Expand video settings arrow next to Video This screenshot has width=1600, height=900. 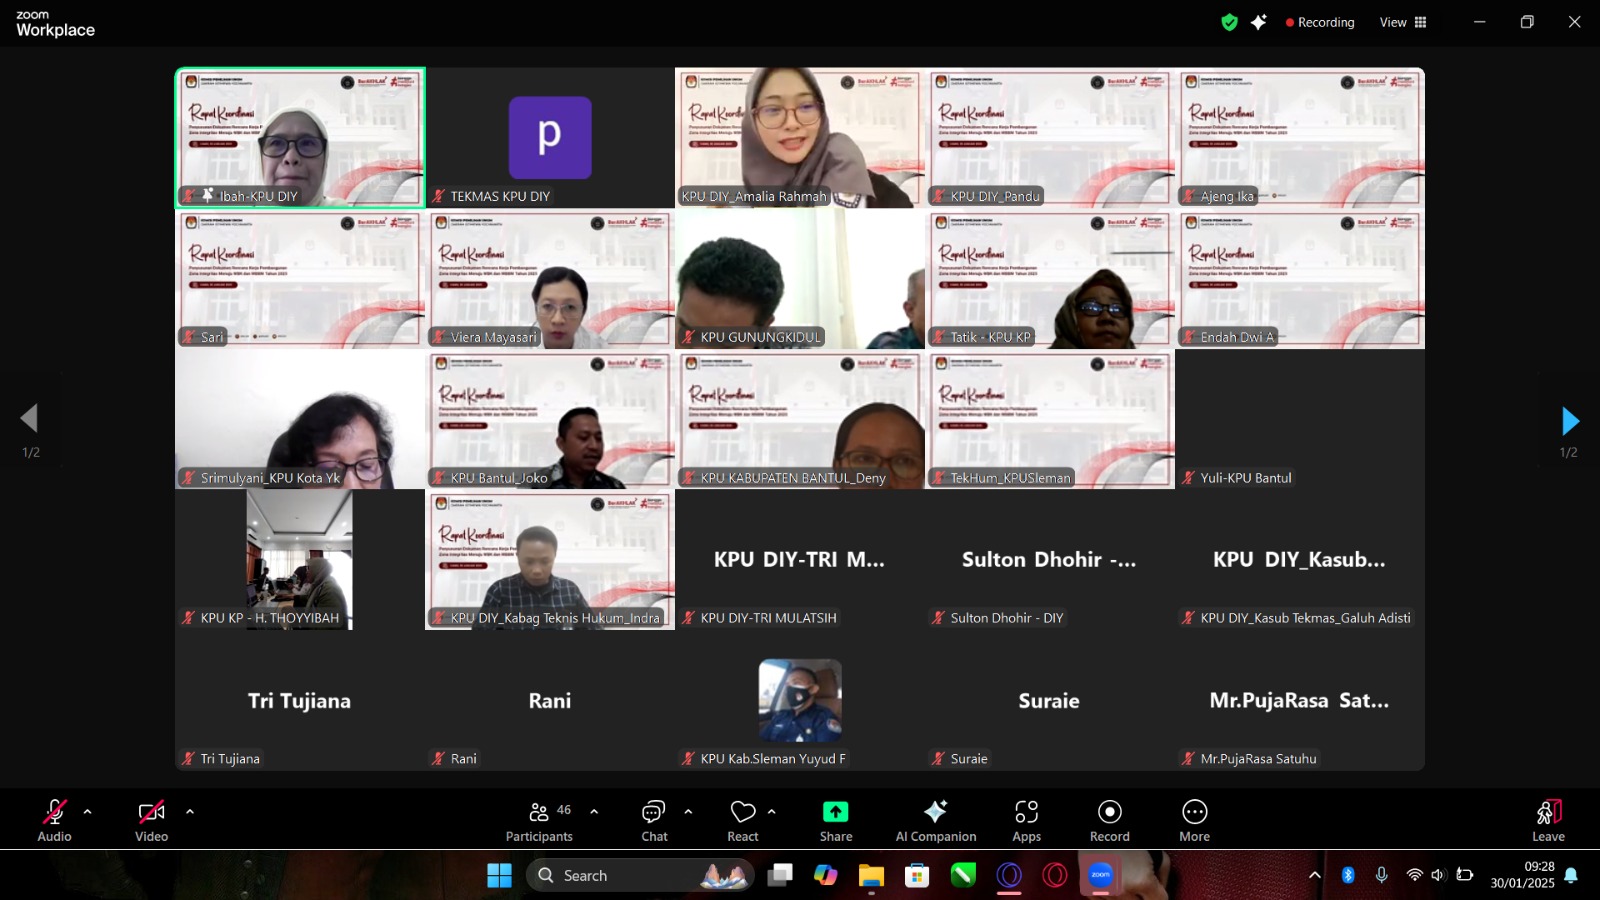(190, 812)
